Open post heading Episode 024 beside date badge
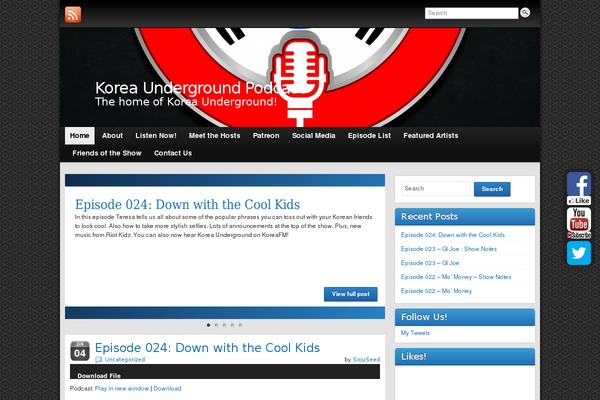 coord(207,348)
